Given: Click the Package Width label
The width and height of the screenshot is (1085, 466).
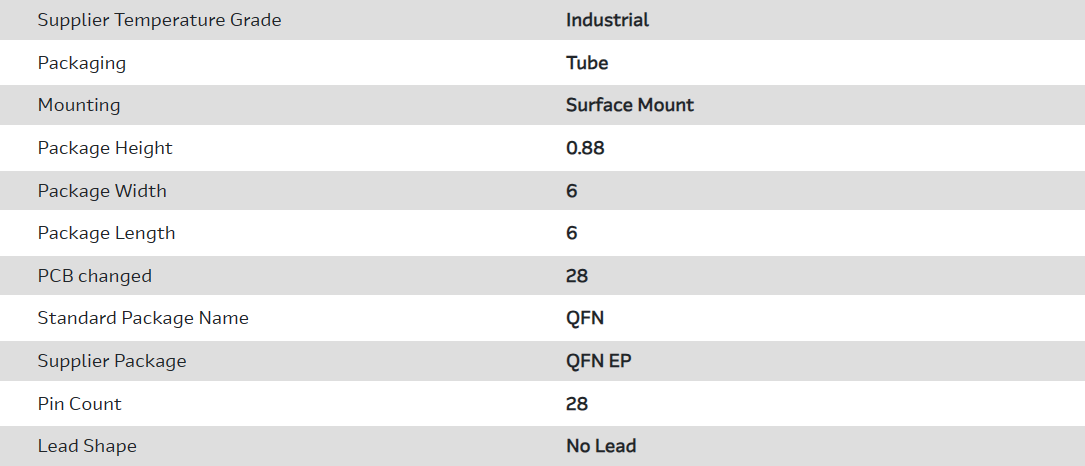Looking at the screenshot, I should pos(102,190).
